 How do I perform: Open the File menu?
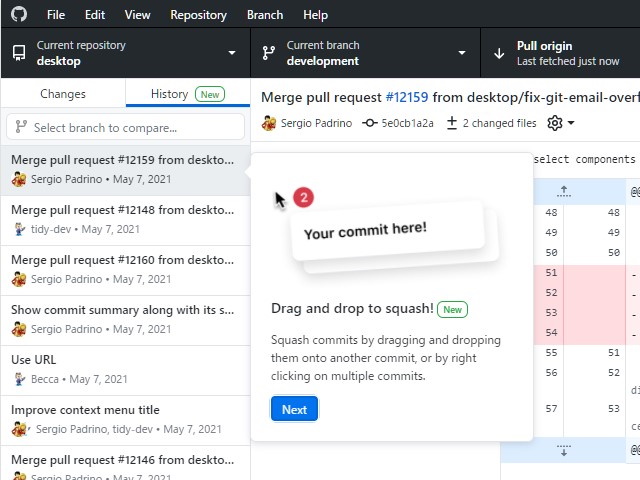pyautogui.click(x=56, y=15)
